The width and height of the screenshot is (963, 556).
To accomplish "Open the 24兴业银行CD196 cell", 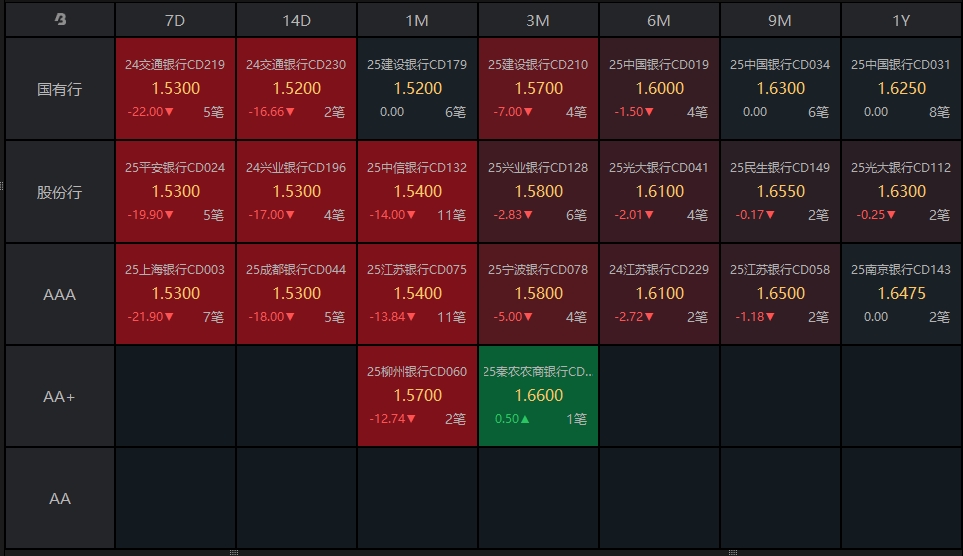I will click(x=296, y=191).
